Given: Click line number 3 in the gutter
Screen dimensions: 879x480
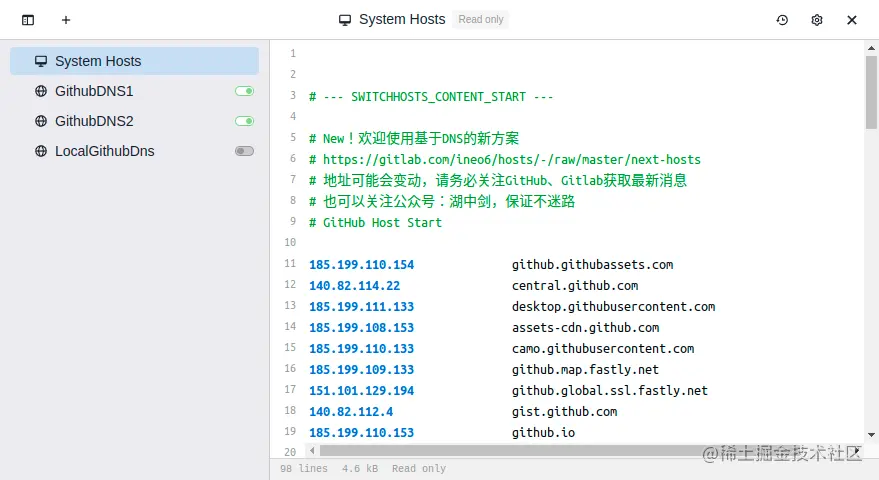Looking at the screenshot, I should coord(293,95).
